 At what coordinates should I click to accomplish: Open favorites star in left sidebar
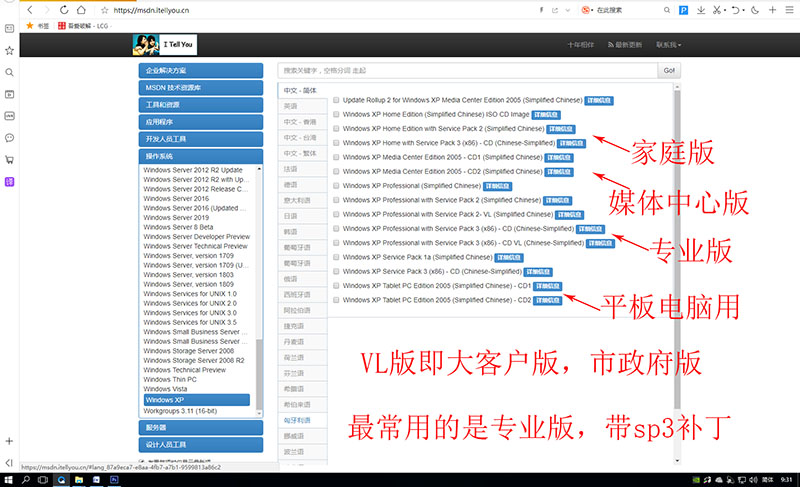tap(9, 50)
